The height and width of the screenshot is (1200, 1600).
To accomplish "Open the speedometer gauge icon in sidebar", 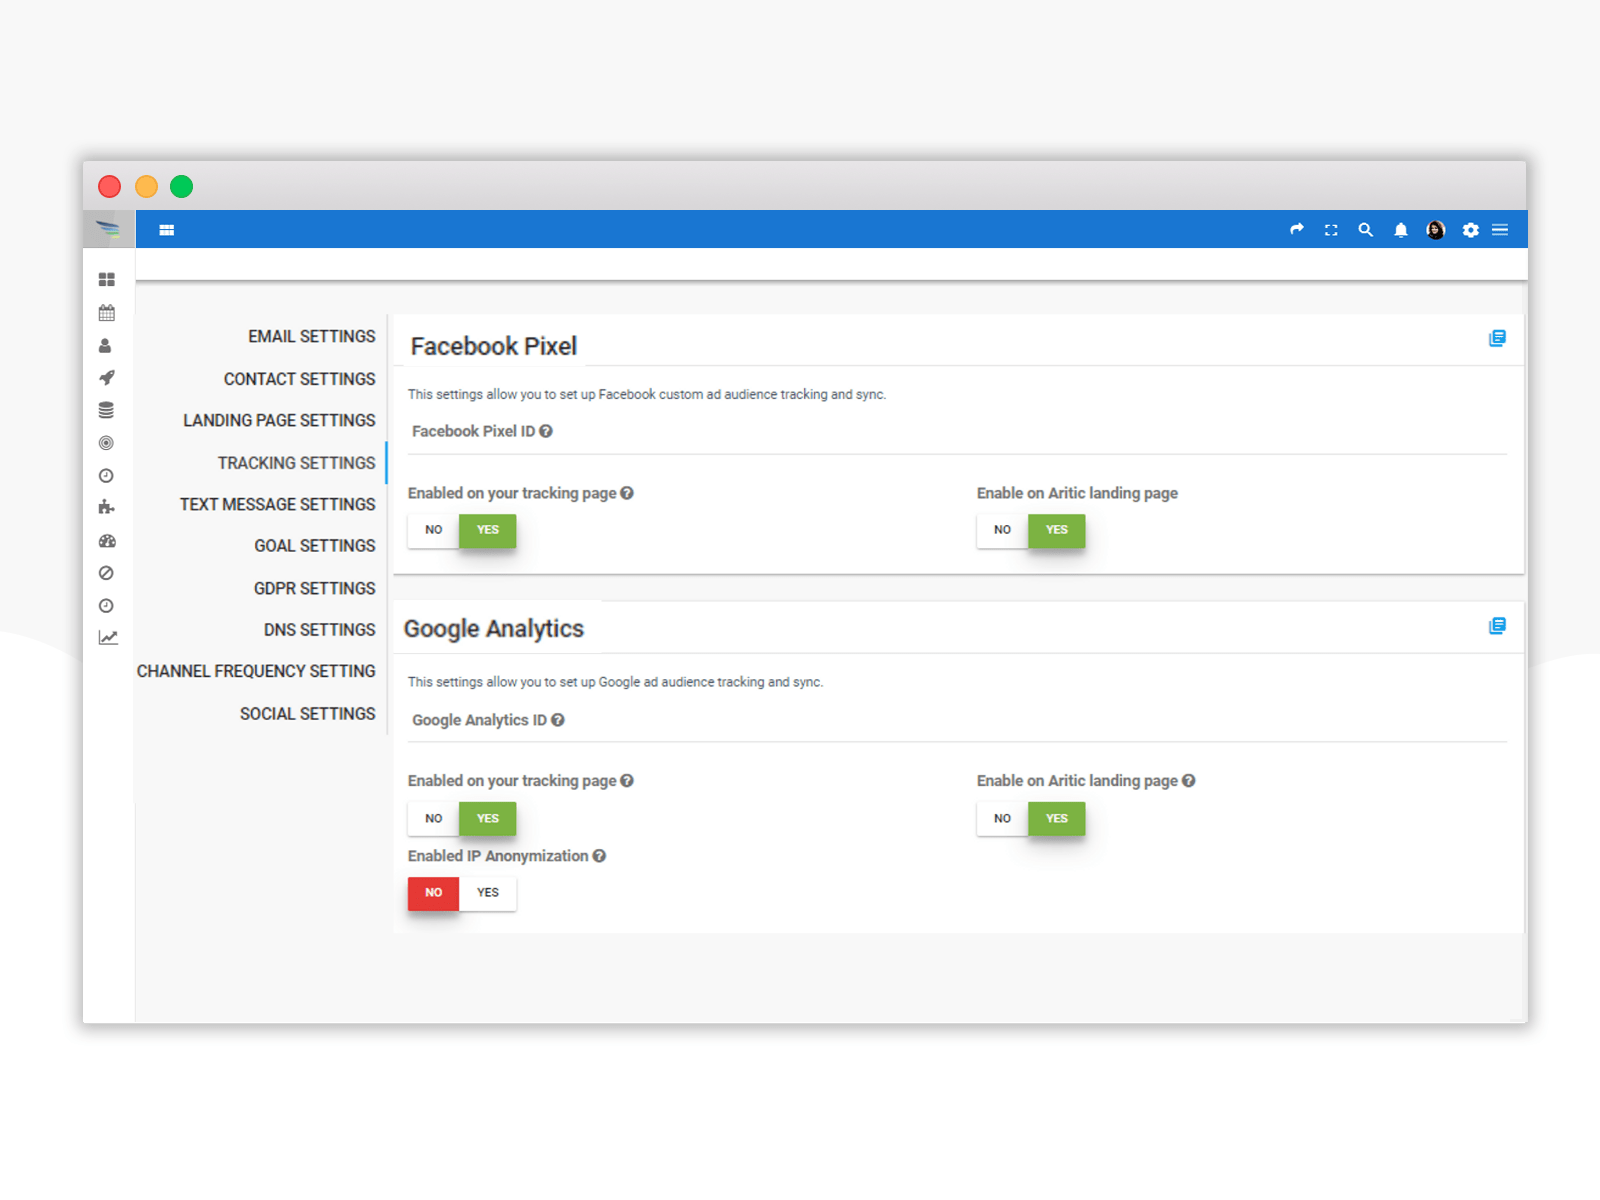I will click(107, 541).
